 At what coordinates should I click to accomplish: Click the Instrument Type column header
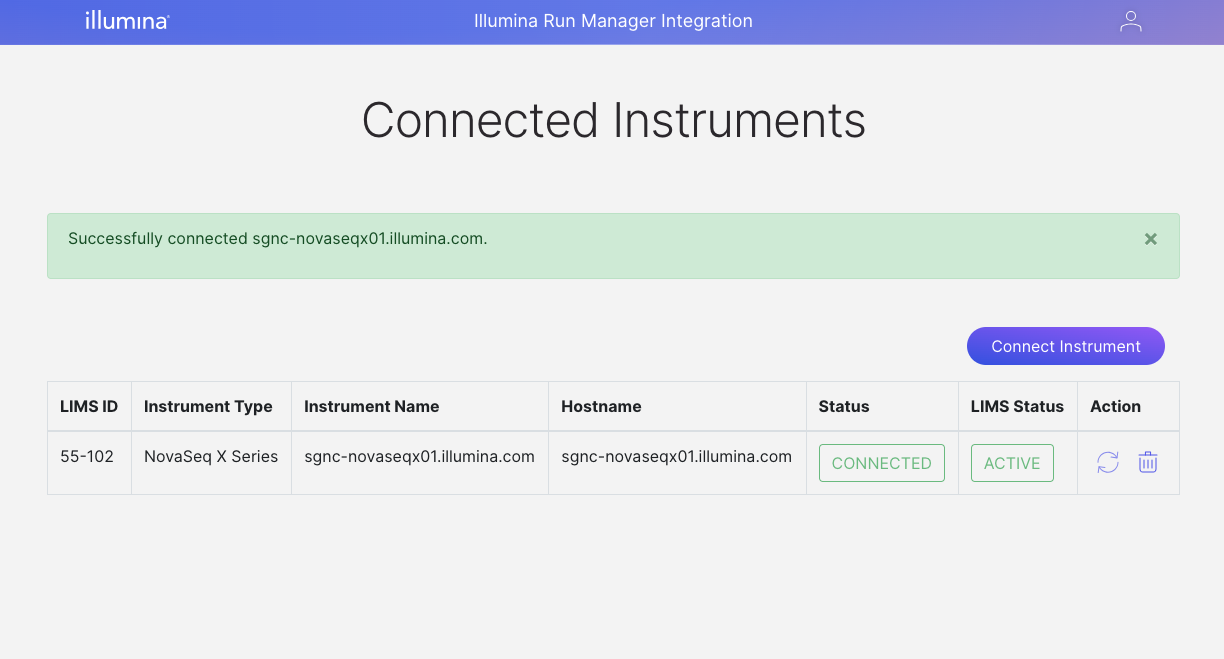tap(208, 406)
